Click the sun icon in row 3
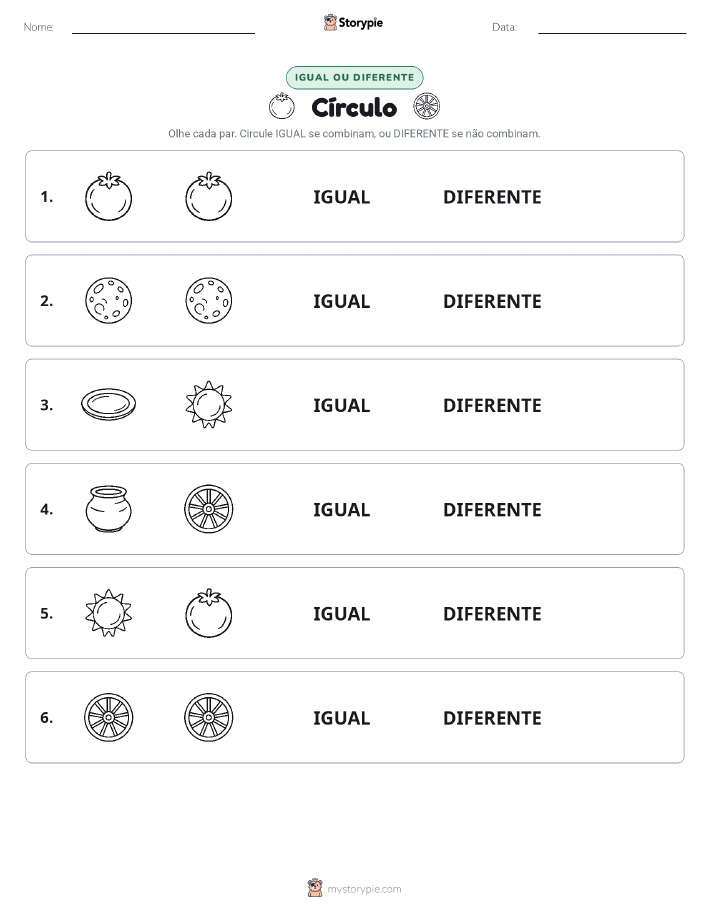Image resolution: width=709 pixels, height=917 pixels. tap(209, 404)
